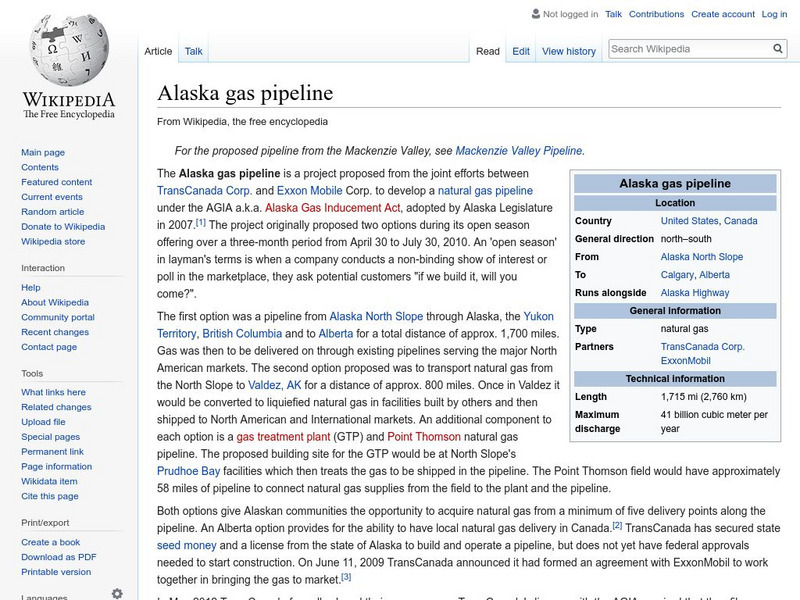This screenshot has height=600, width=800.
Task: Click the search magnifying glass icon
Action: tap(777, 47)
